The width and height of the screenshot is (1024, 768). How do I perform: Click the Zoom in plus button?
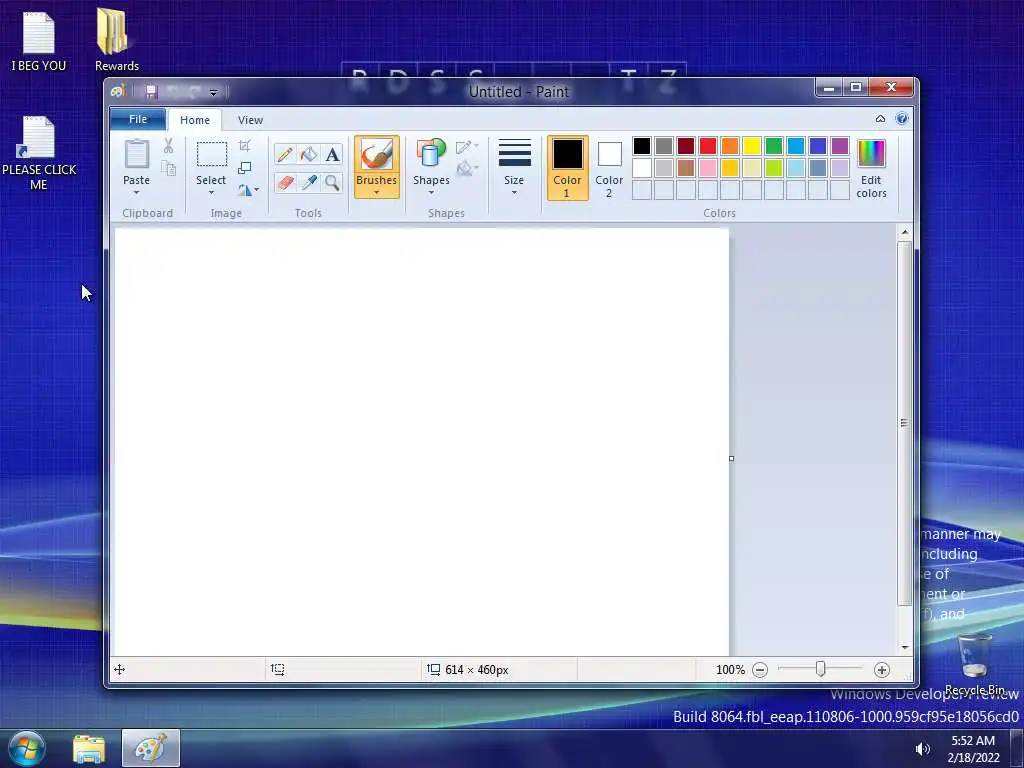(x=882, y=669)
